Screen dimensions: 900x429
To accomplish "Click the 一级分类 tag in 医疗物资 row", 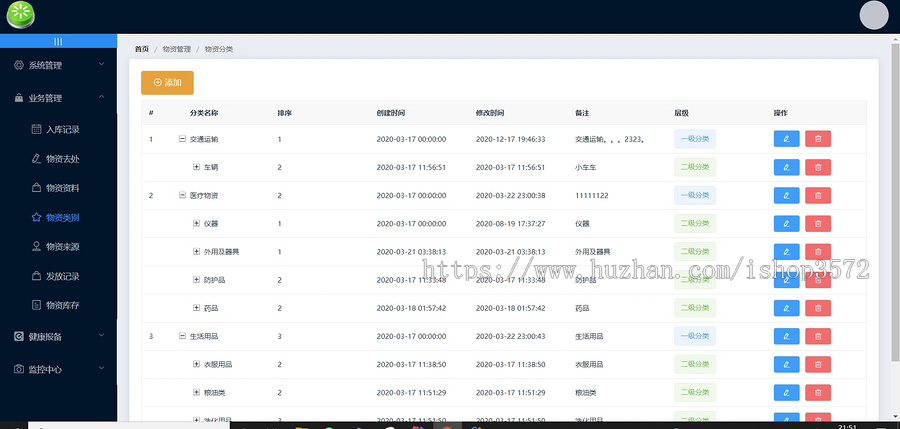I will click(695, 195).
